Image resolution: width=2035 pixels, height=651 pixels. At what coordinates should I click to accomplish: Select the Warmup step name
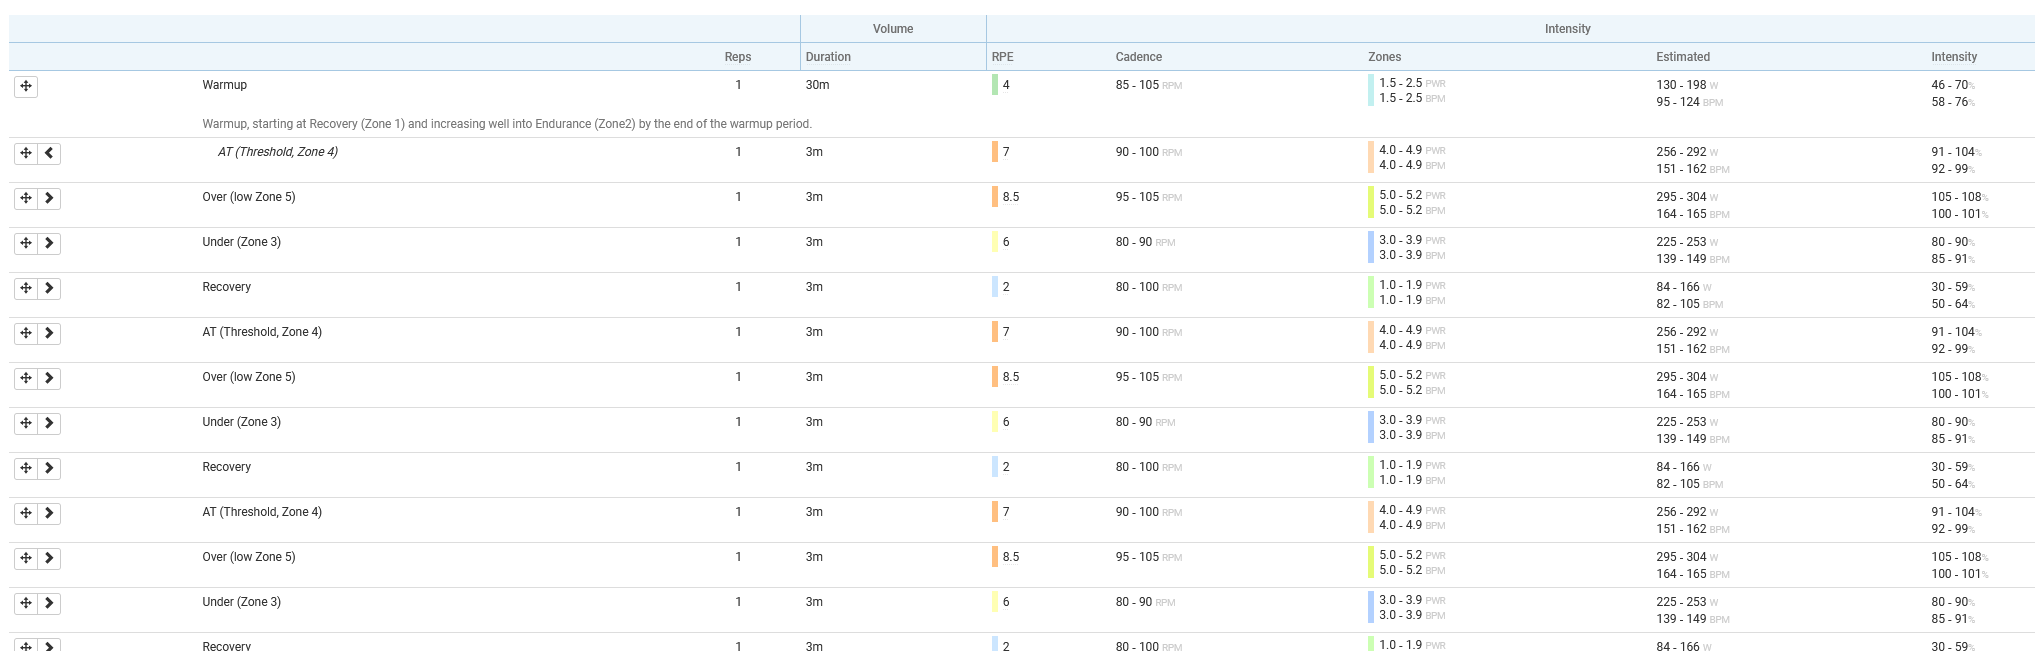pos(224,85)
